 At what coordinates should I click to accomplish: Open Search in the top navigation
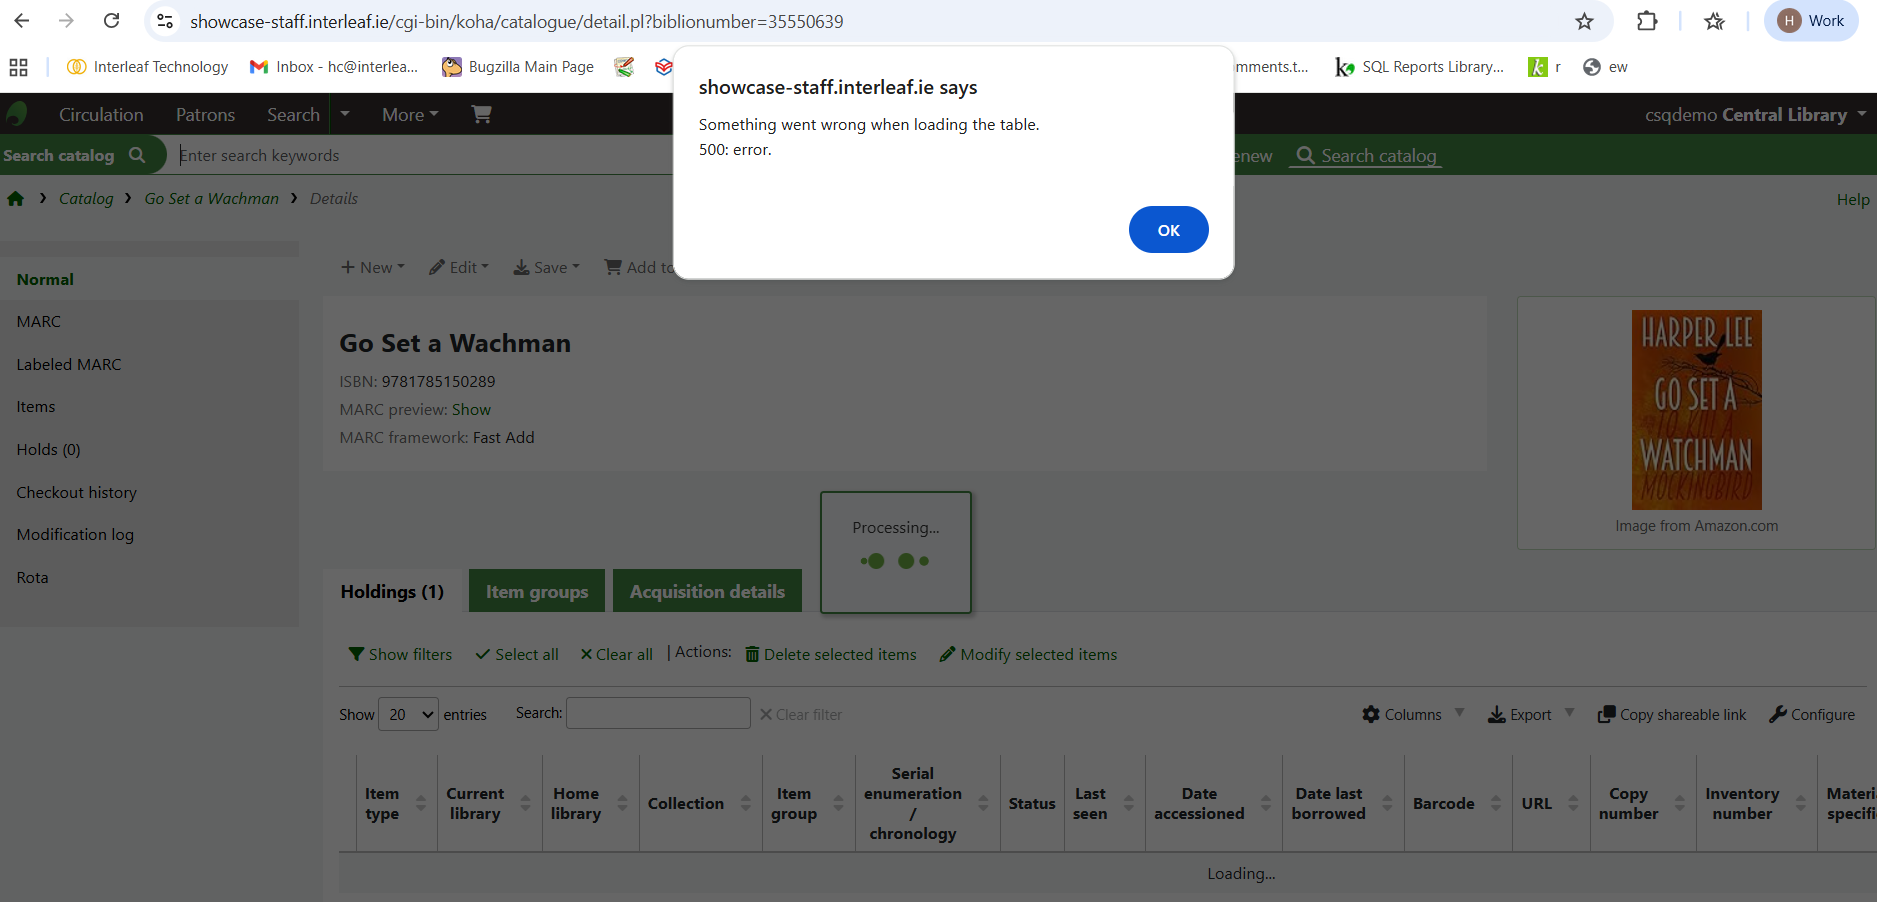(x=293, y=115)
